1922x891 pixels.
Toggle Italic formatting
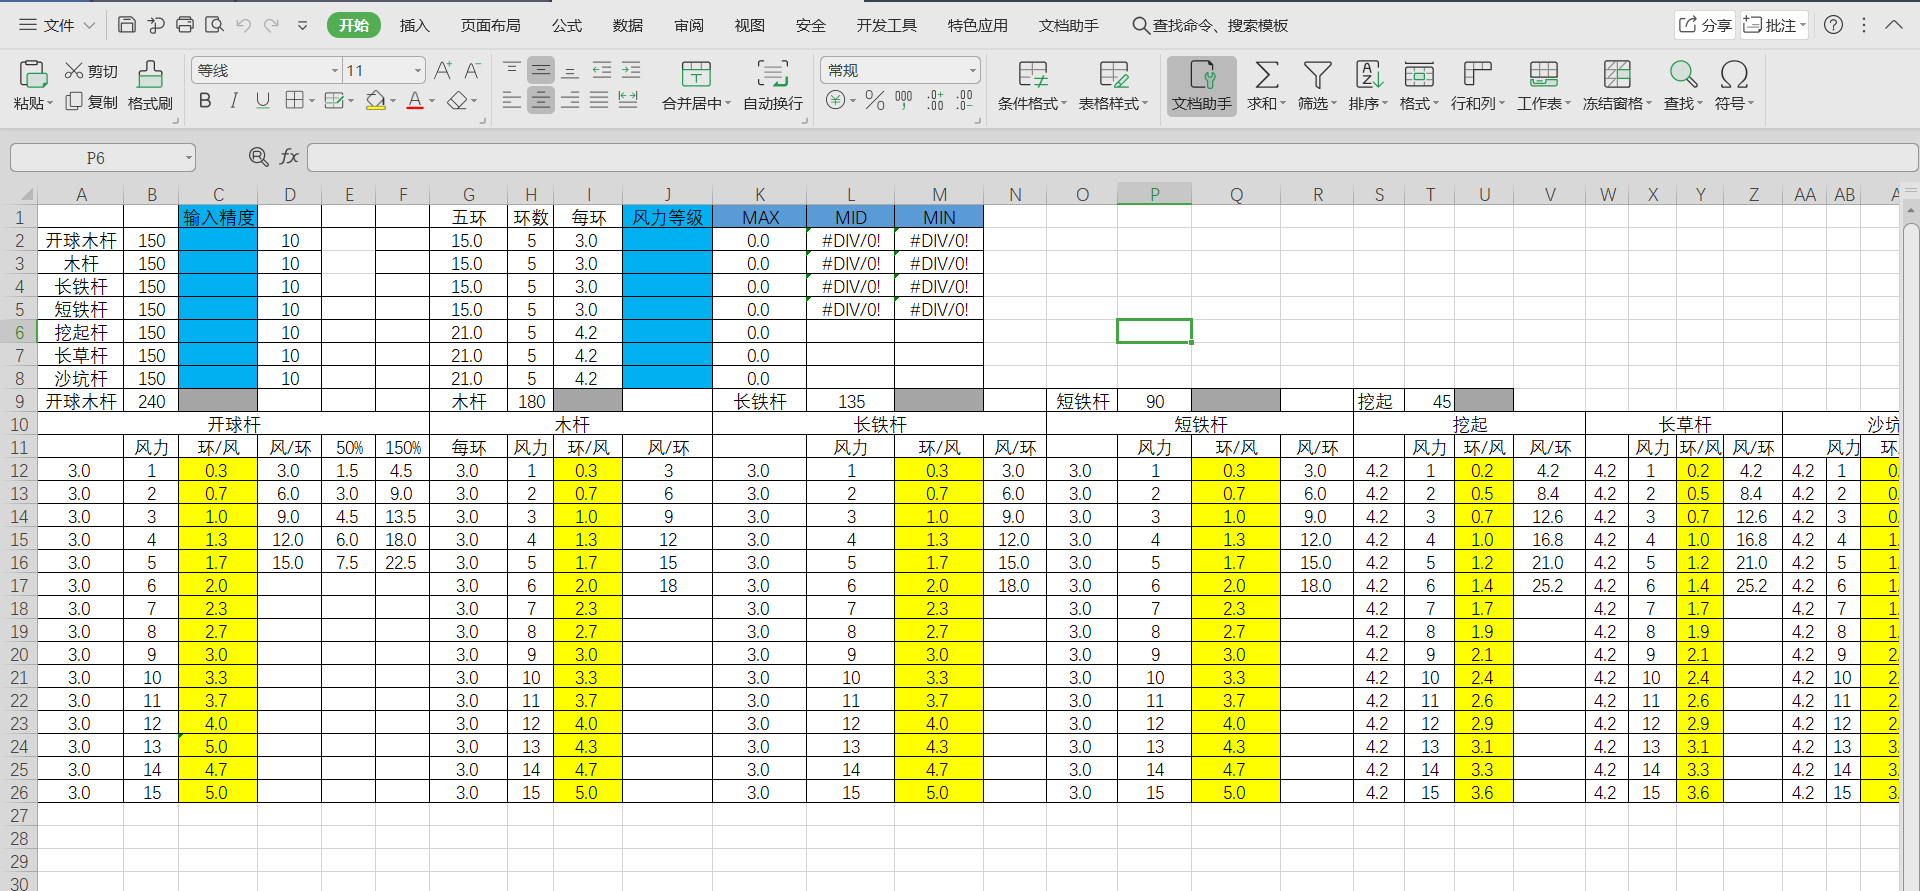[234, 100]
